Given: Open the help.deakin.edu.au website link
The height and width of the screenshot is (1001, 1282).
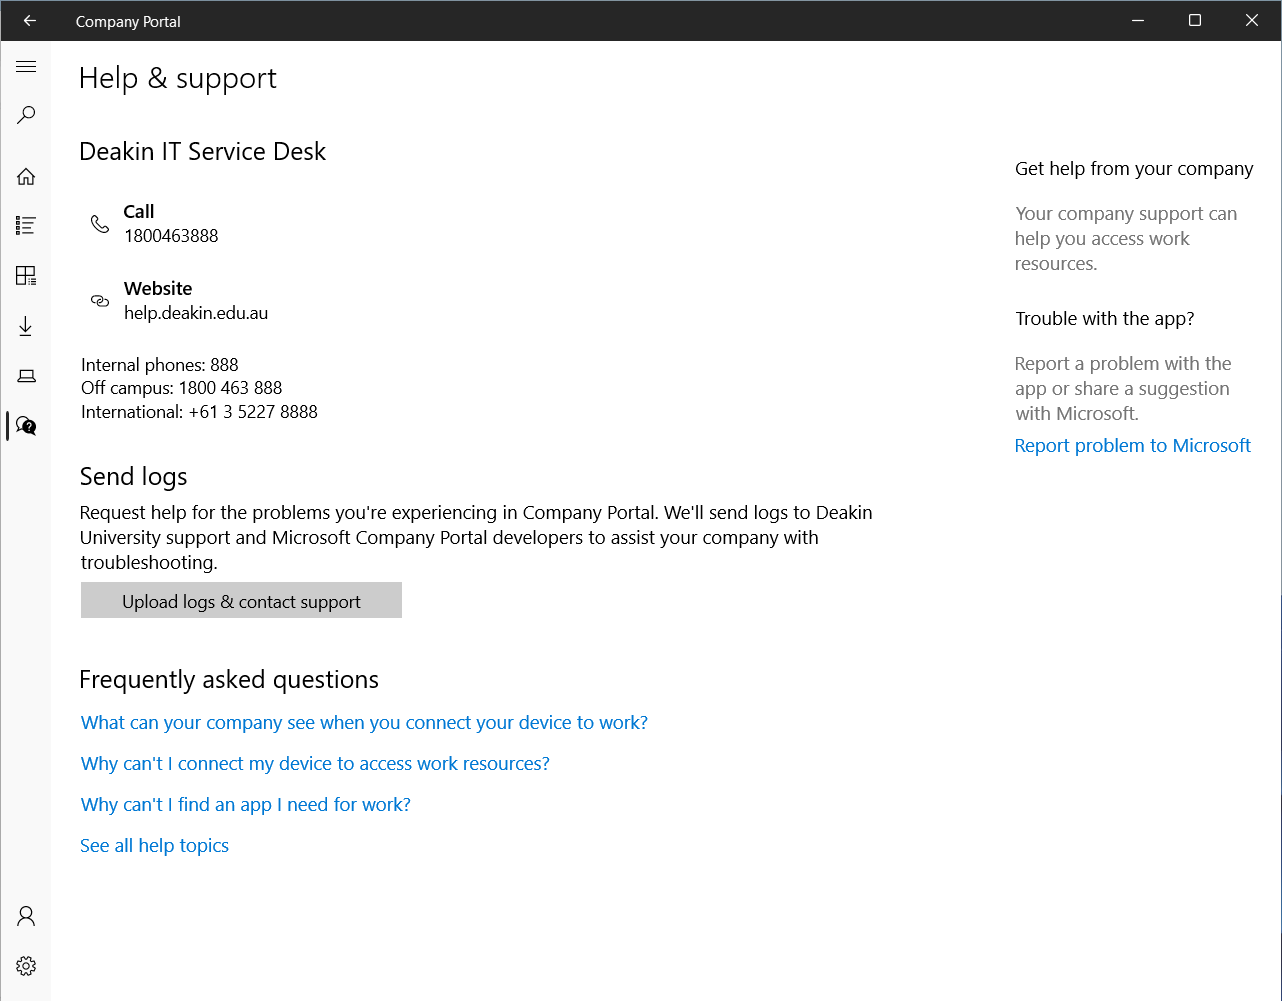Looking at the screenshot, I should click(x=196, y=313).
